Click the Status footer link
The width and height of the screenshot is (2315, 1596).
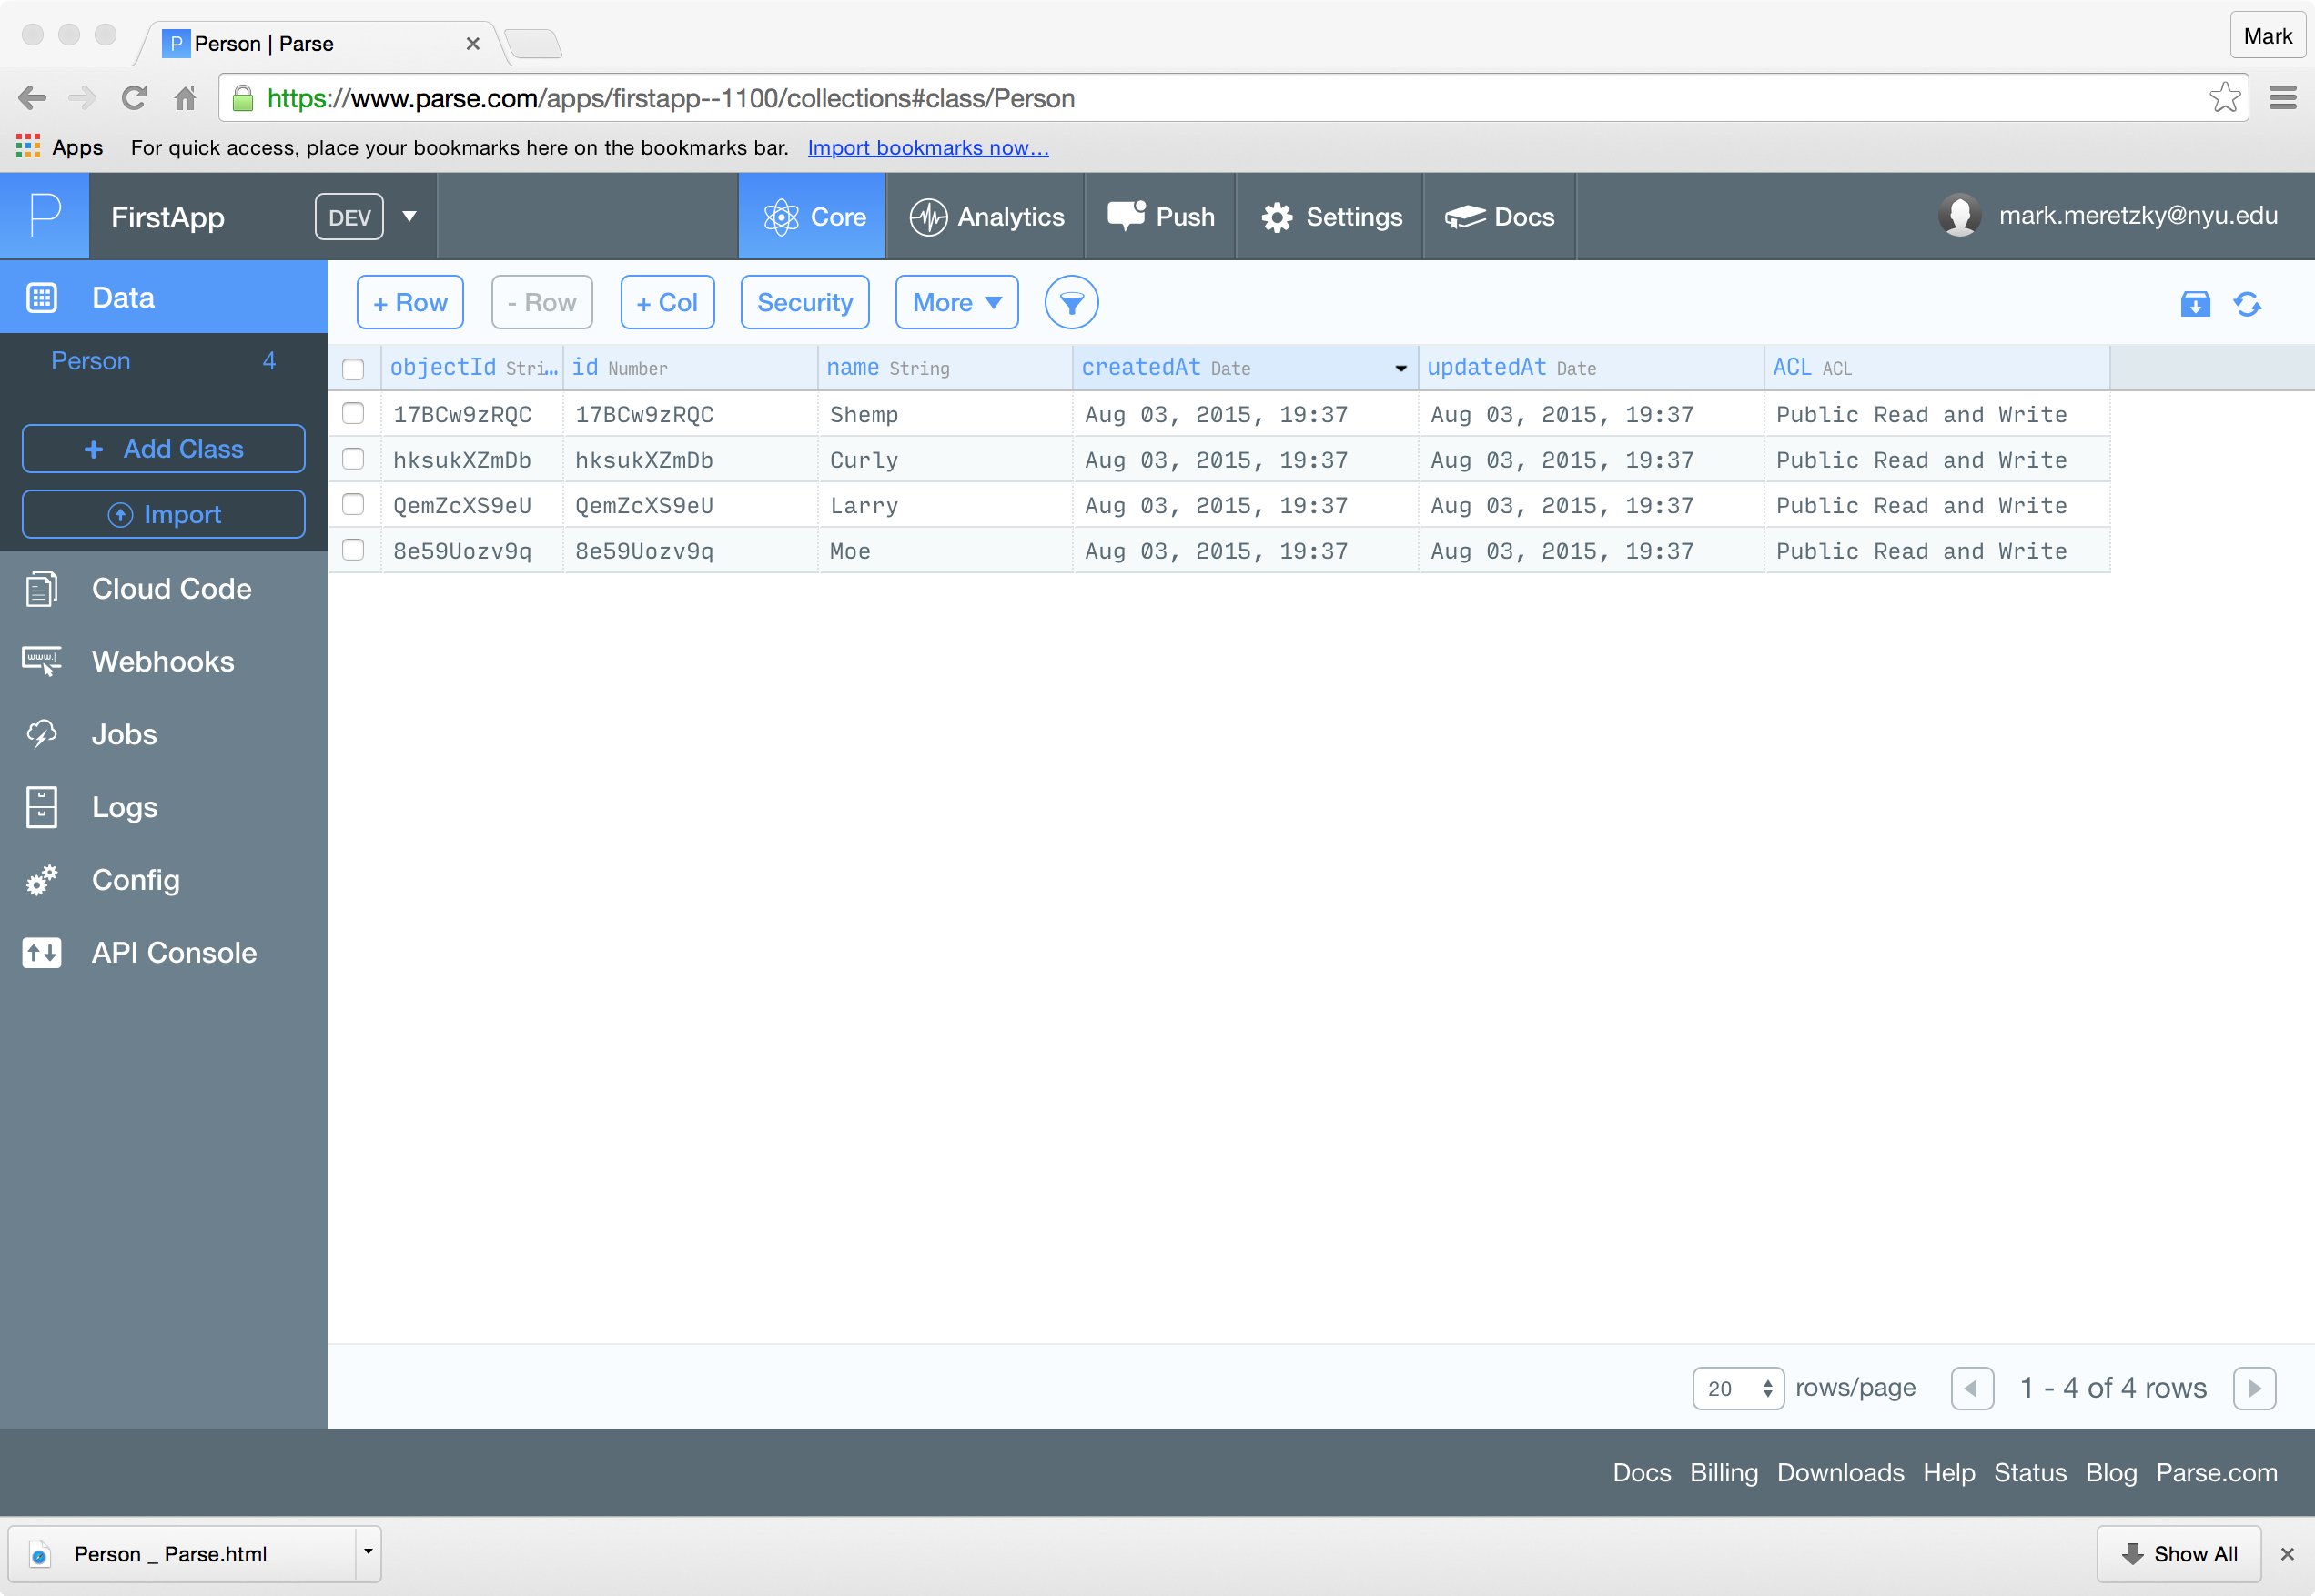(2029, 1473)
